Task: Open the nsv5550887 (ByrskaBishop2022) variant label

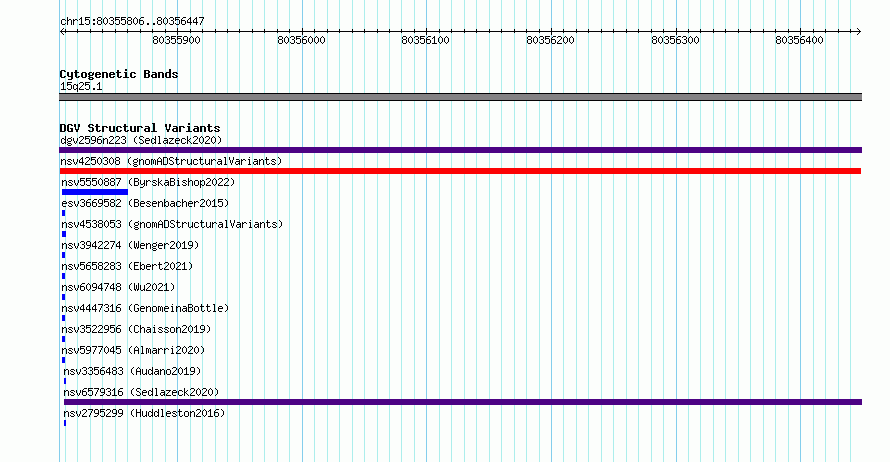Action: click(148, 182)
